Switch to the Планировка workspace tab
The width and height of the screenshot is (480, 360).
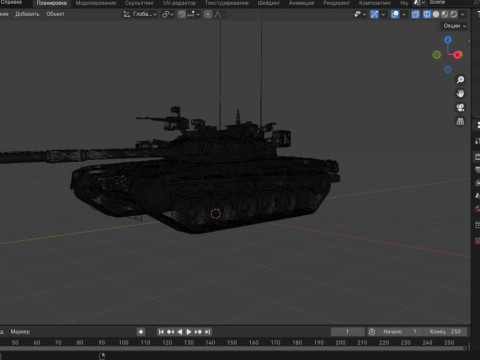51,3
